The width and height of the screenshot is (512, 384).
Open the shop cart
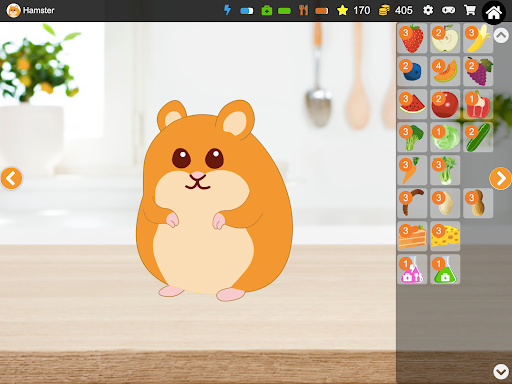pyautogui.click(x=470, y=10)
